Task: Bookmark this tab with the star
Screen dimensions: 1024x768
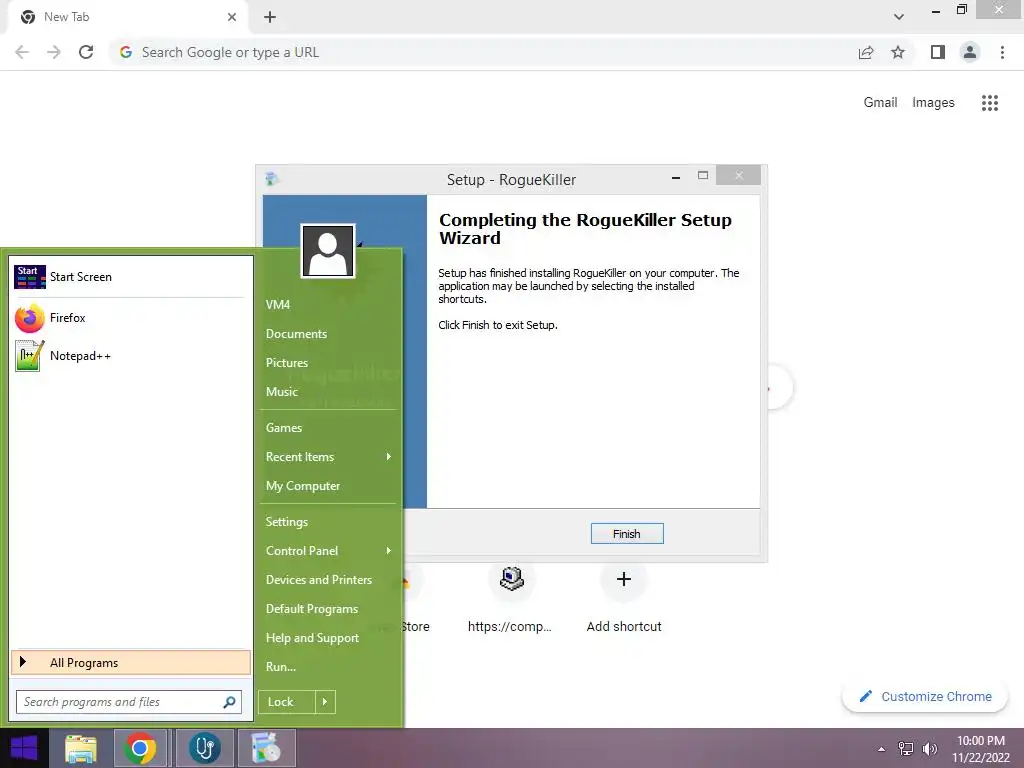Action: [x=898, y=52]
